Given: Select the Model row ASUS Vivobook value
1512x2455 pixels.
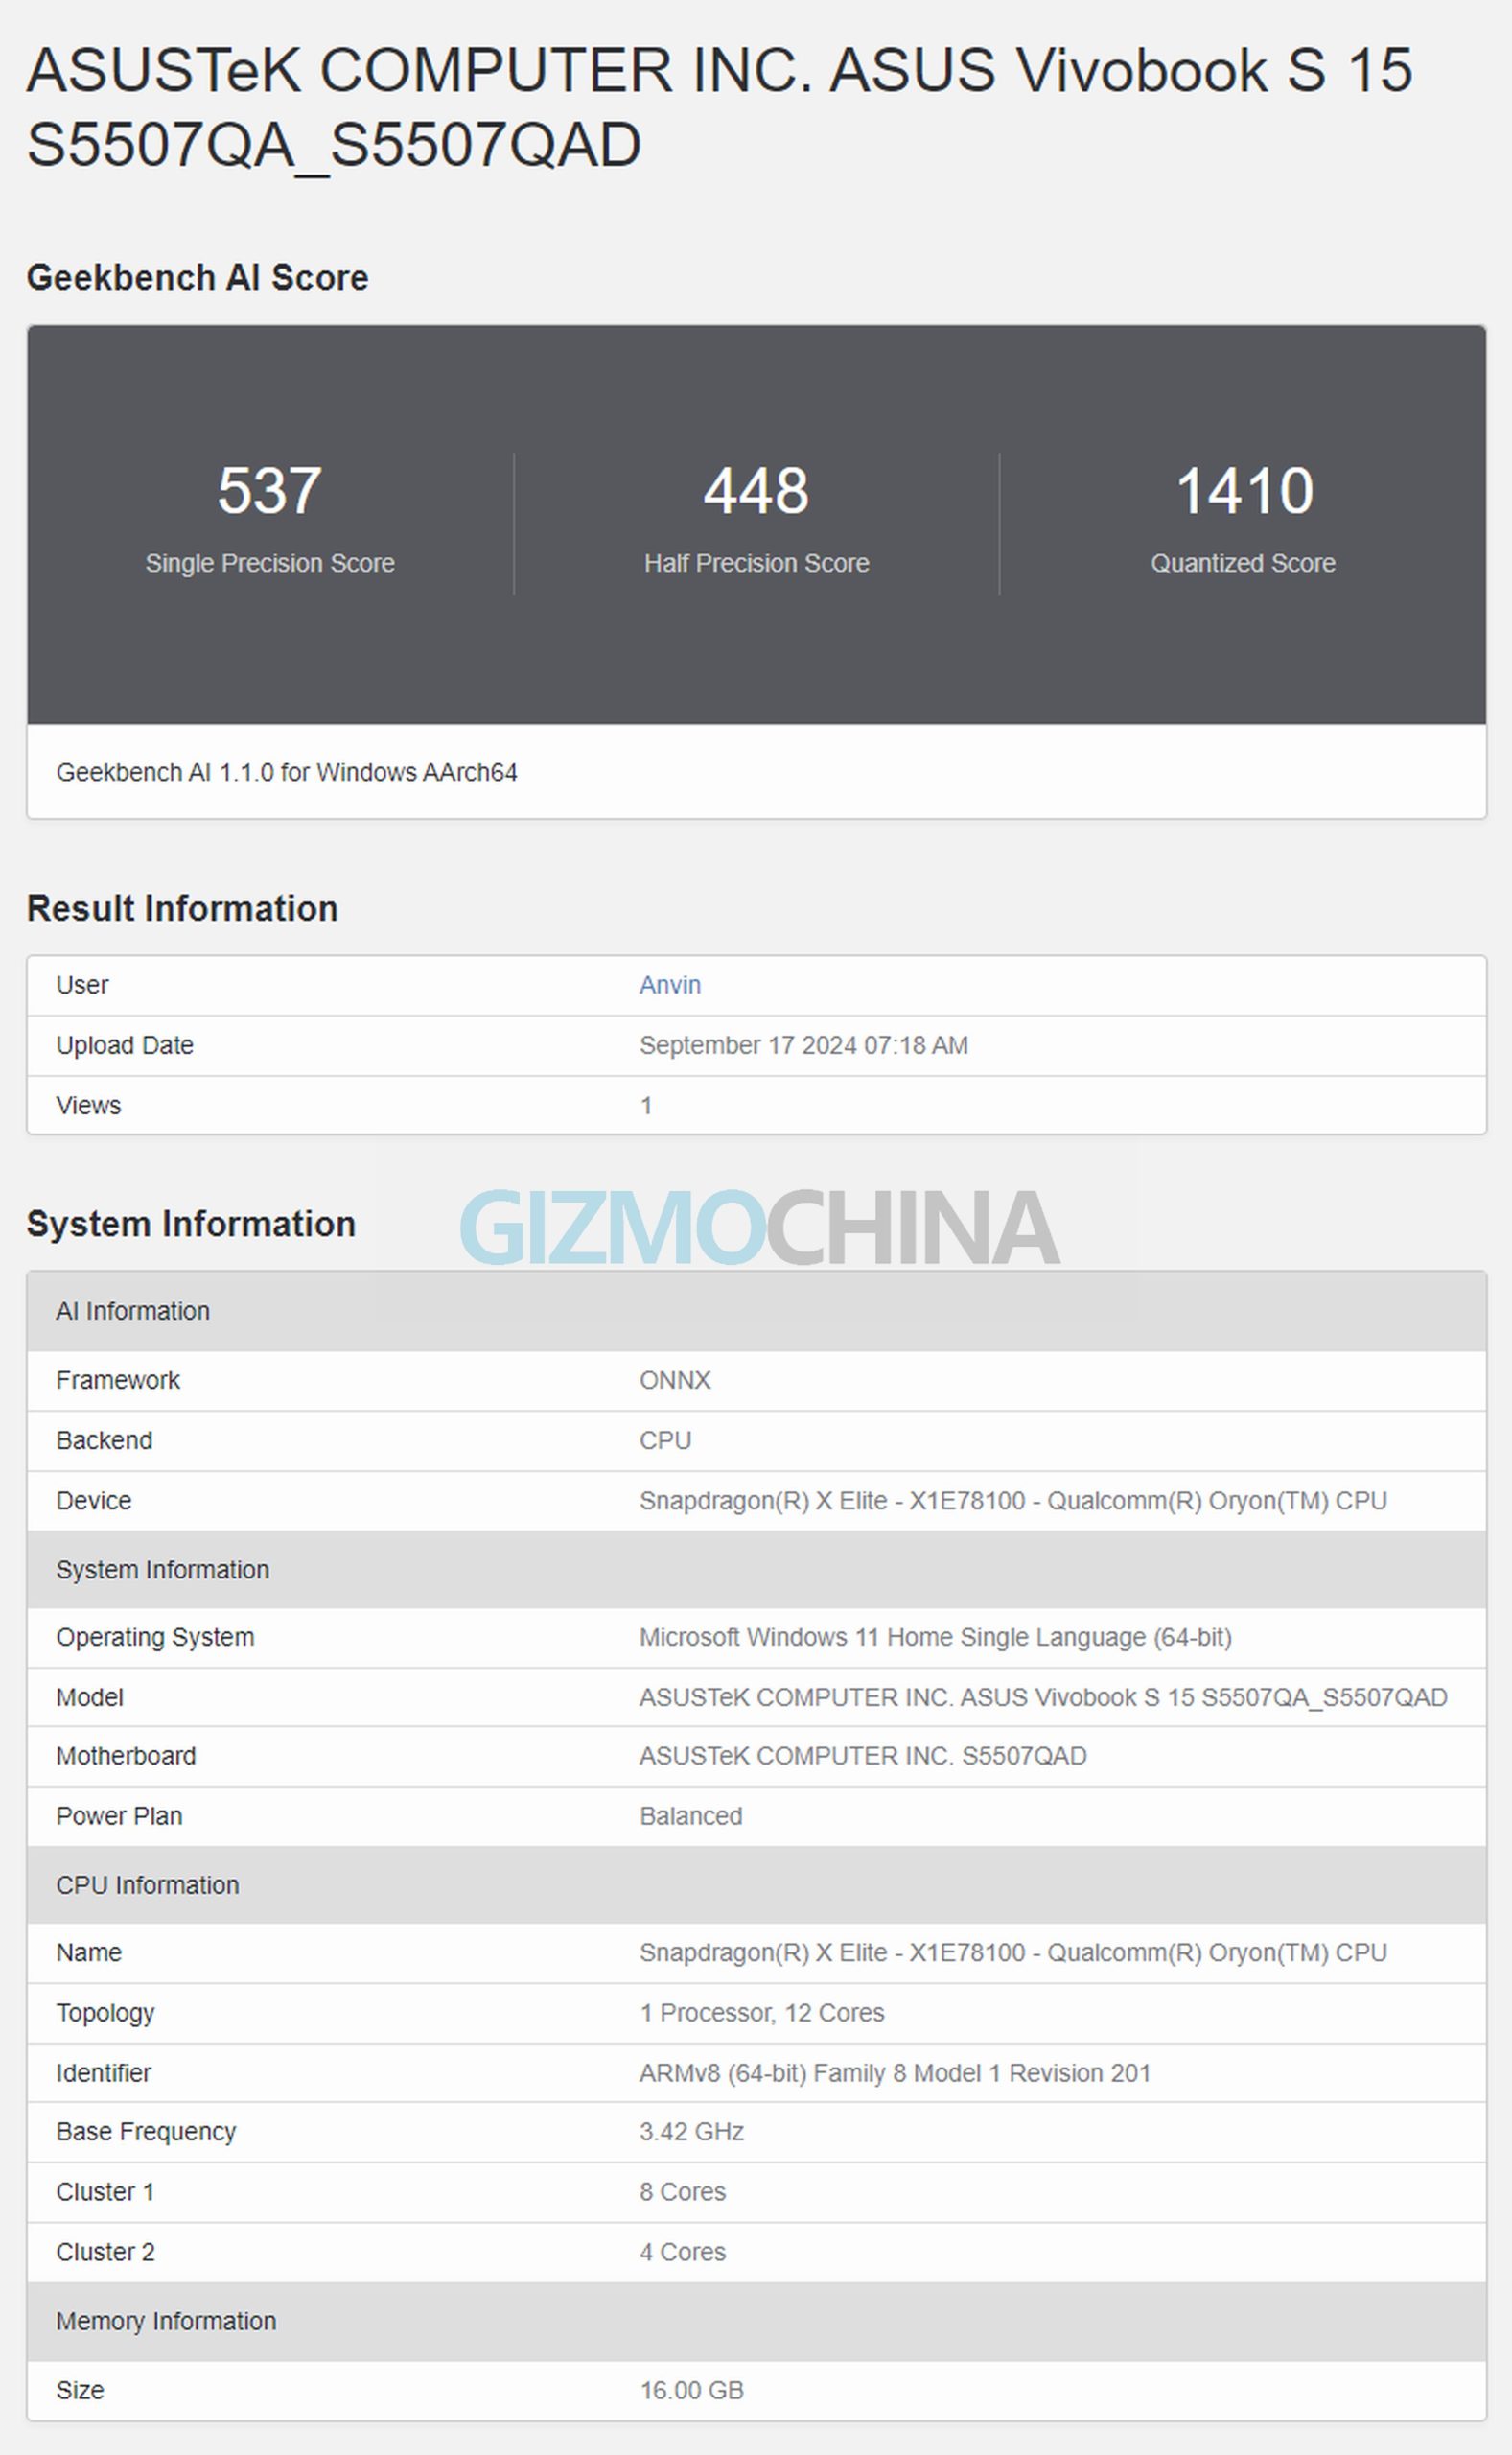Looking at the screenshot, I should pos(1043,1697).
